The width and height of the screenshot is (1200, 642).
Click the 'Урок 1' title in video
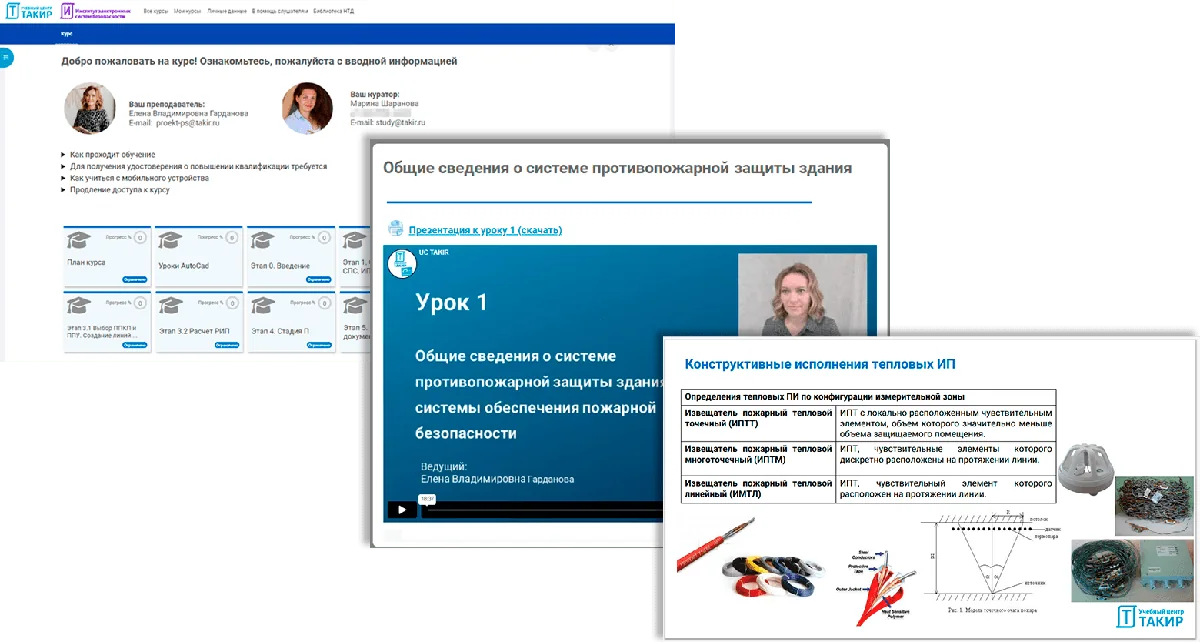click(452, 302)
